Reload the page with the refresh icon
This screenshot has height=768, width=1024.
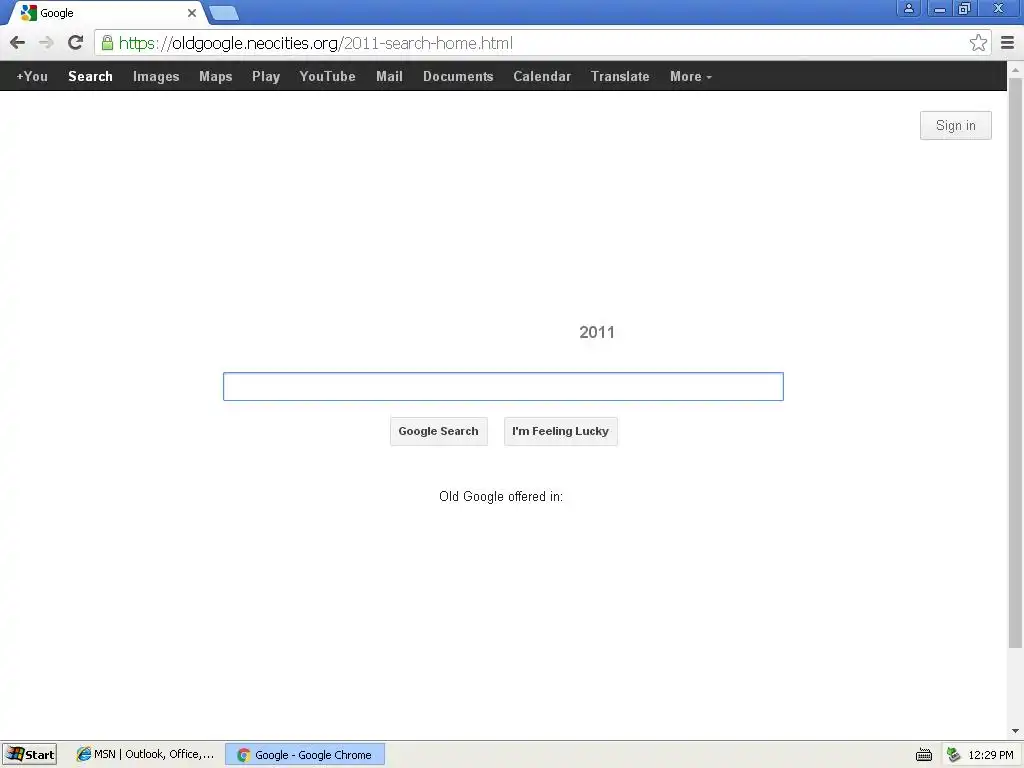click(x=76, y=43)
